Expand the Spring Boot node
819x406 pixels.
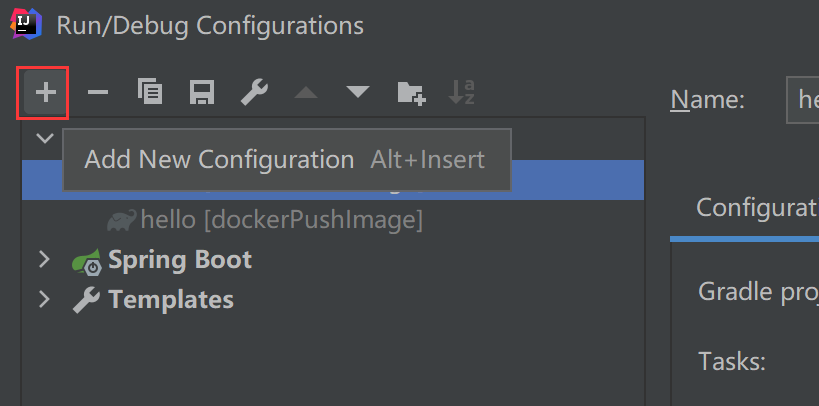(44, 260)
